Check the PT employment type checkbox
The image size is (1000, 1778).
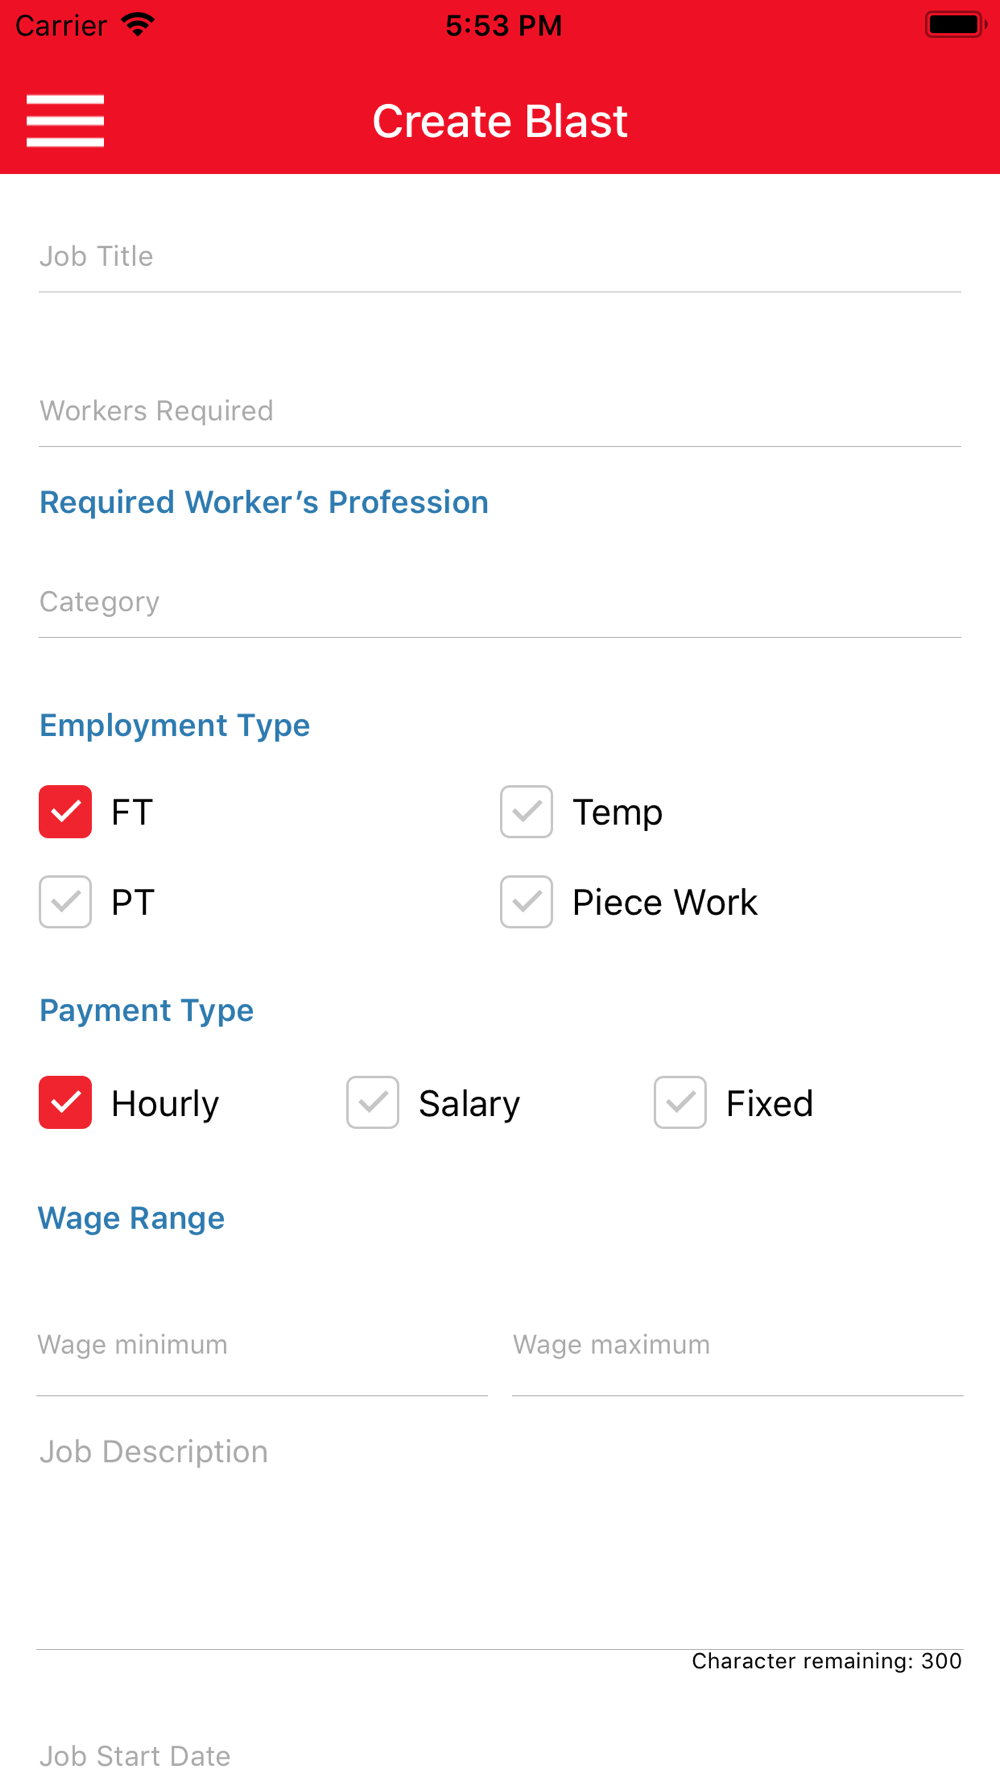click(65, 902)
